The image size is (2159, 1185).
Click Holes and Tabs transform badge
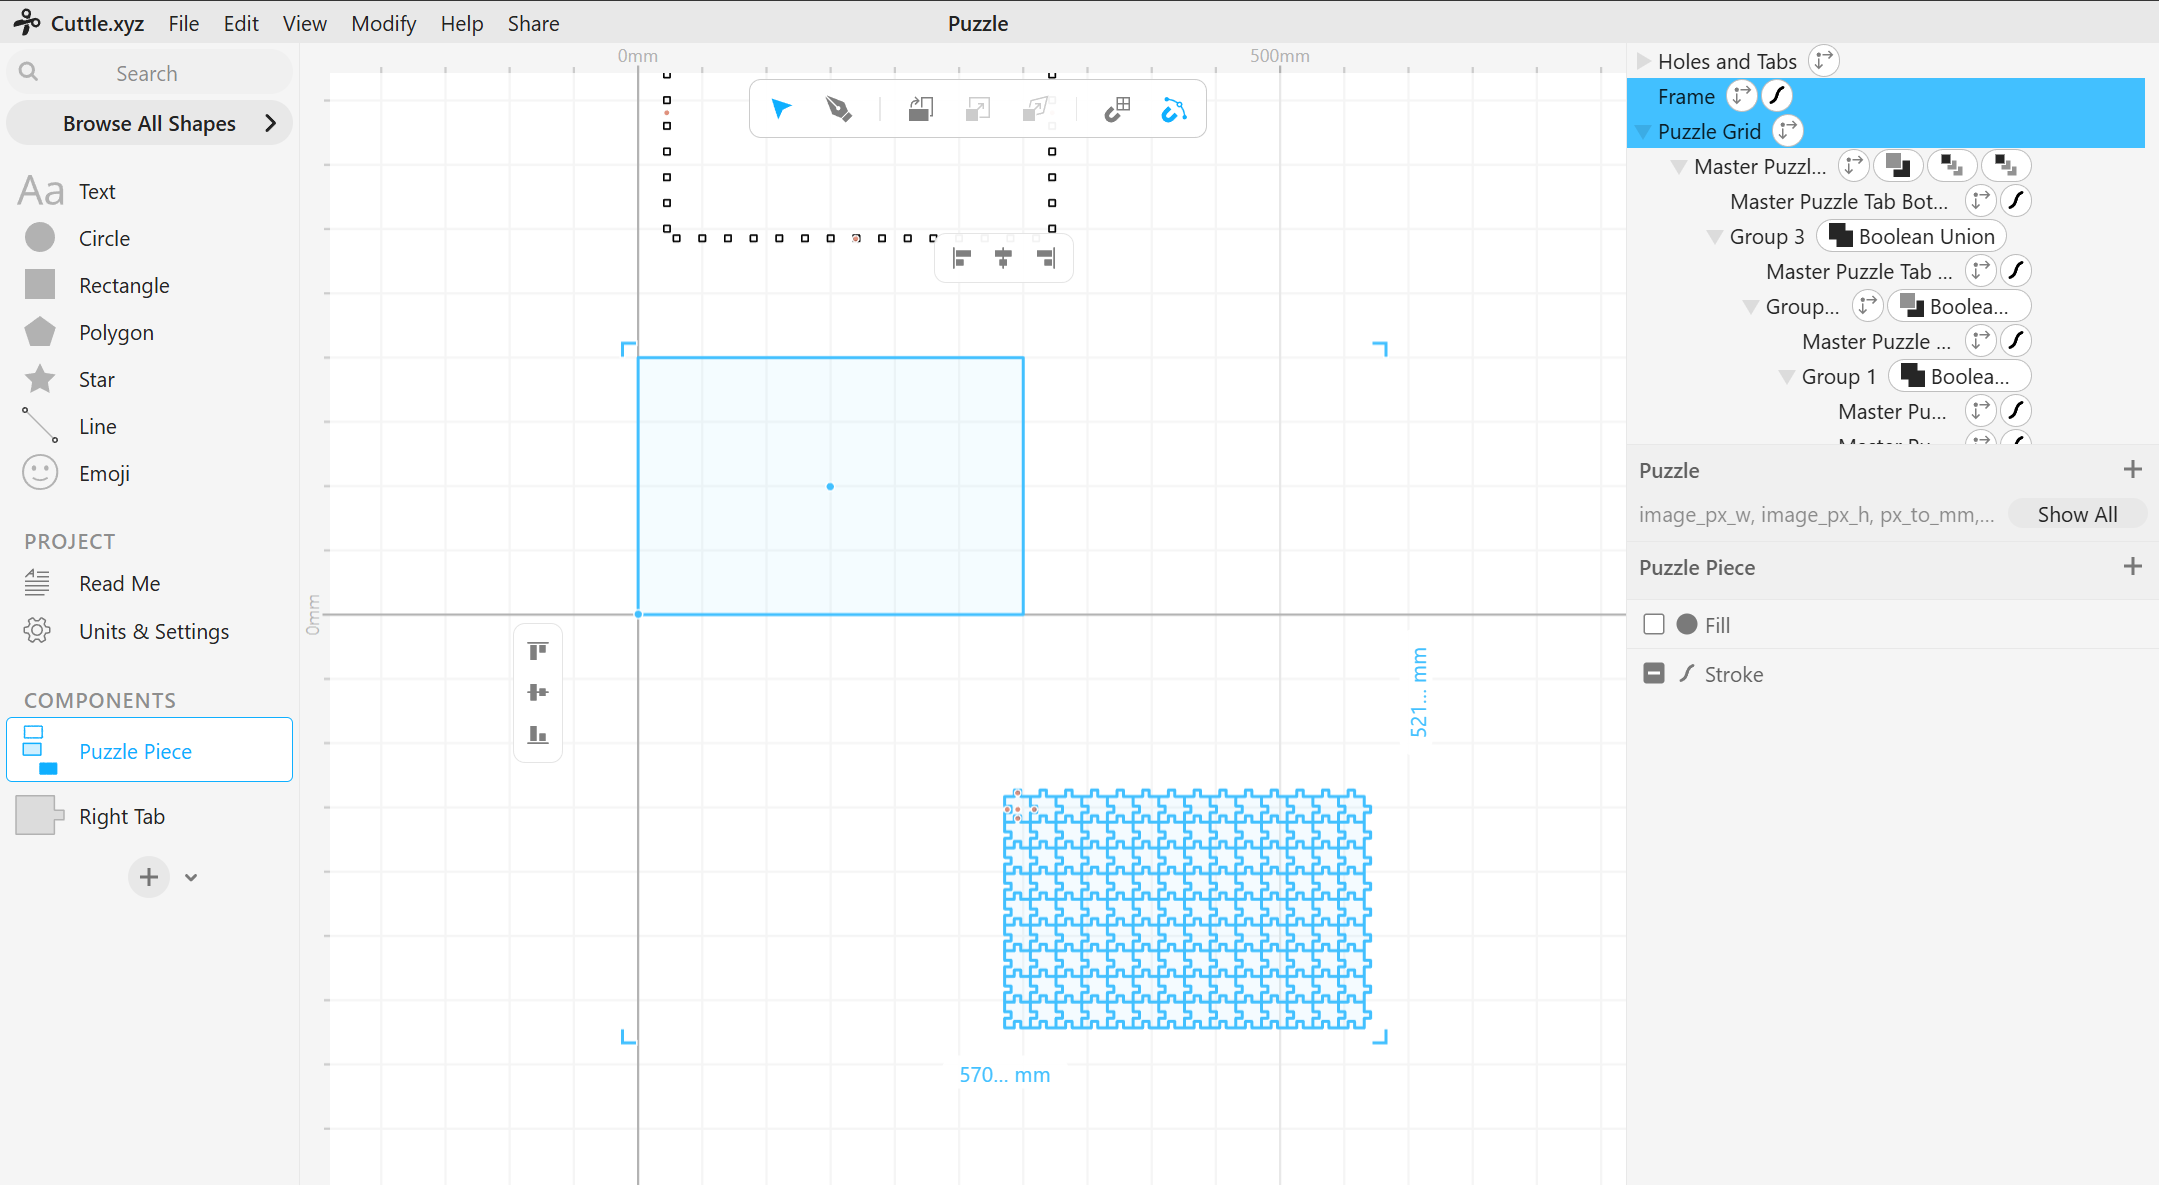[1824, 60]
